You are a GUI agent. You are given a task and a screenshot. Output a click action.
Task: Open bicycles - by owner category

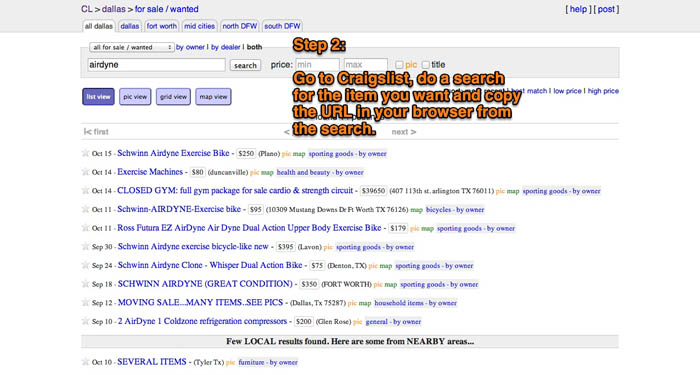click(x=455, y=210)
